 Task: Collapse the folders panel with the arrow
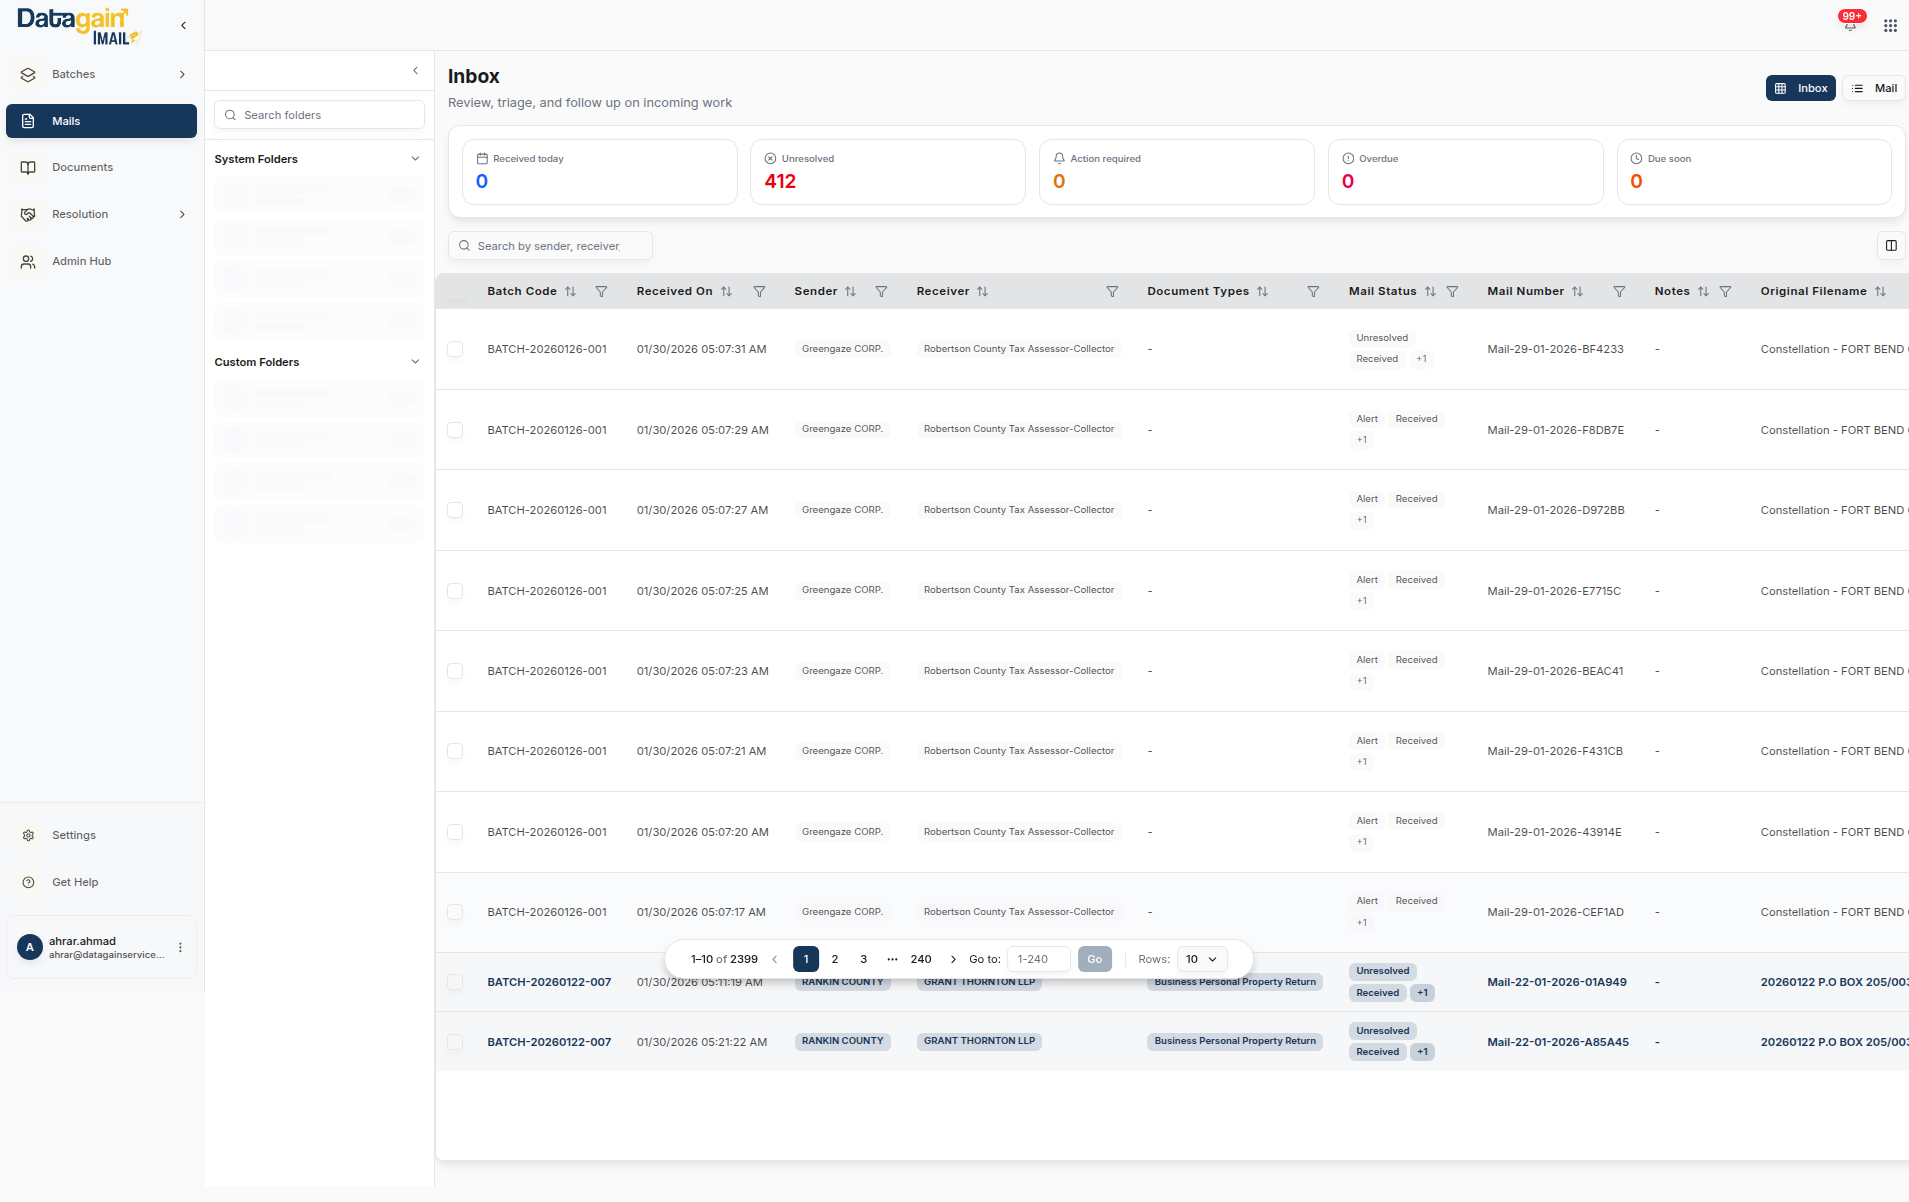click(x=416, y=71)
